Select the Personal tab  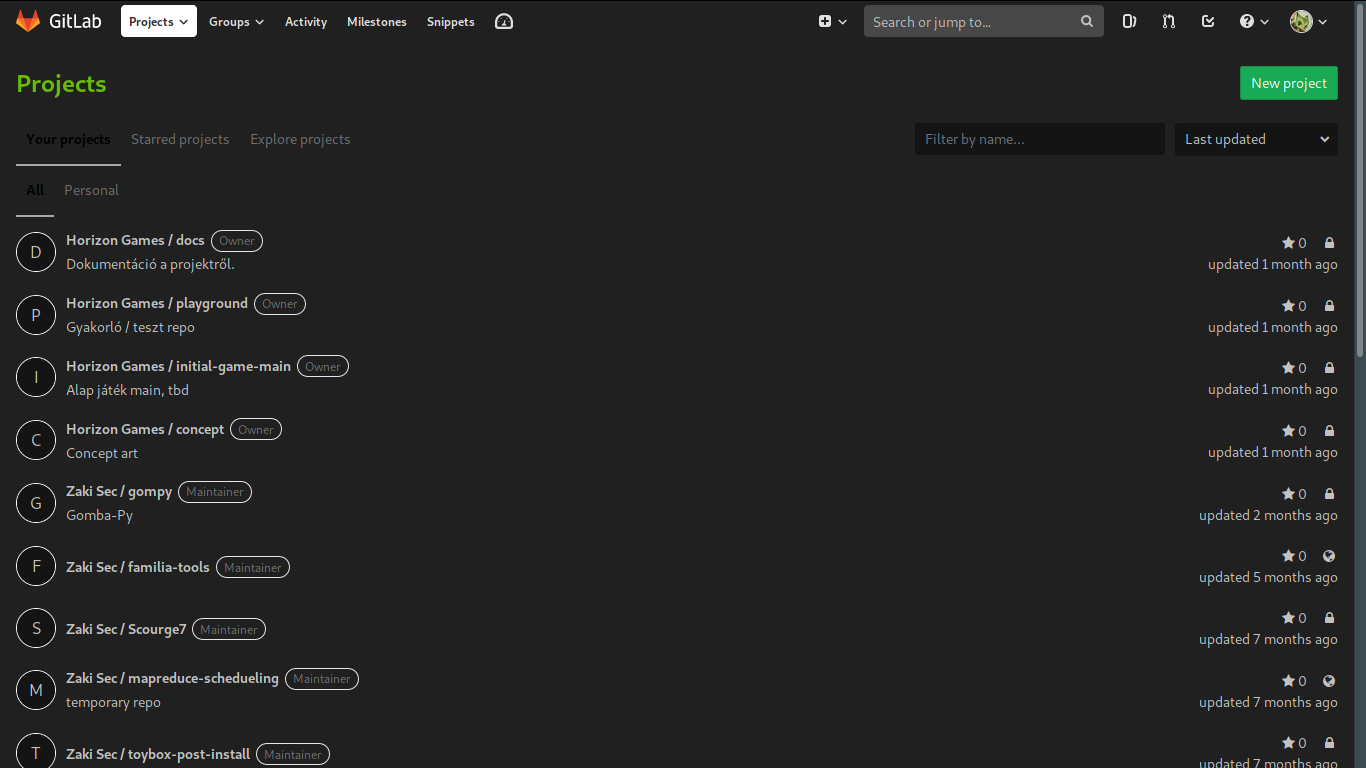[x=91, y=190]
